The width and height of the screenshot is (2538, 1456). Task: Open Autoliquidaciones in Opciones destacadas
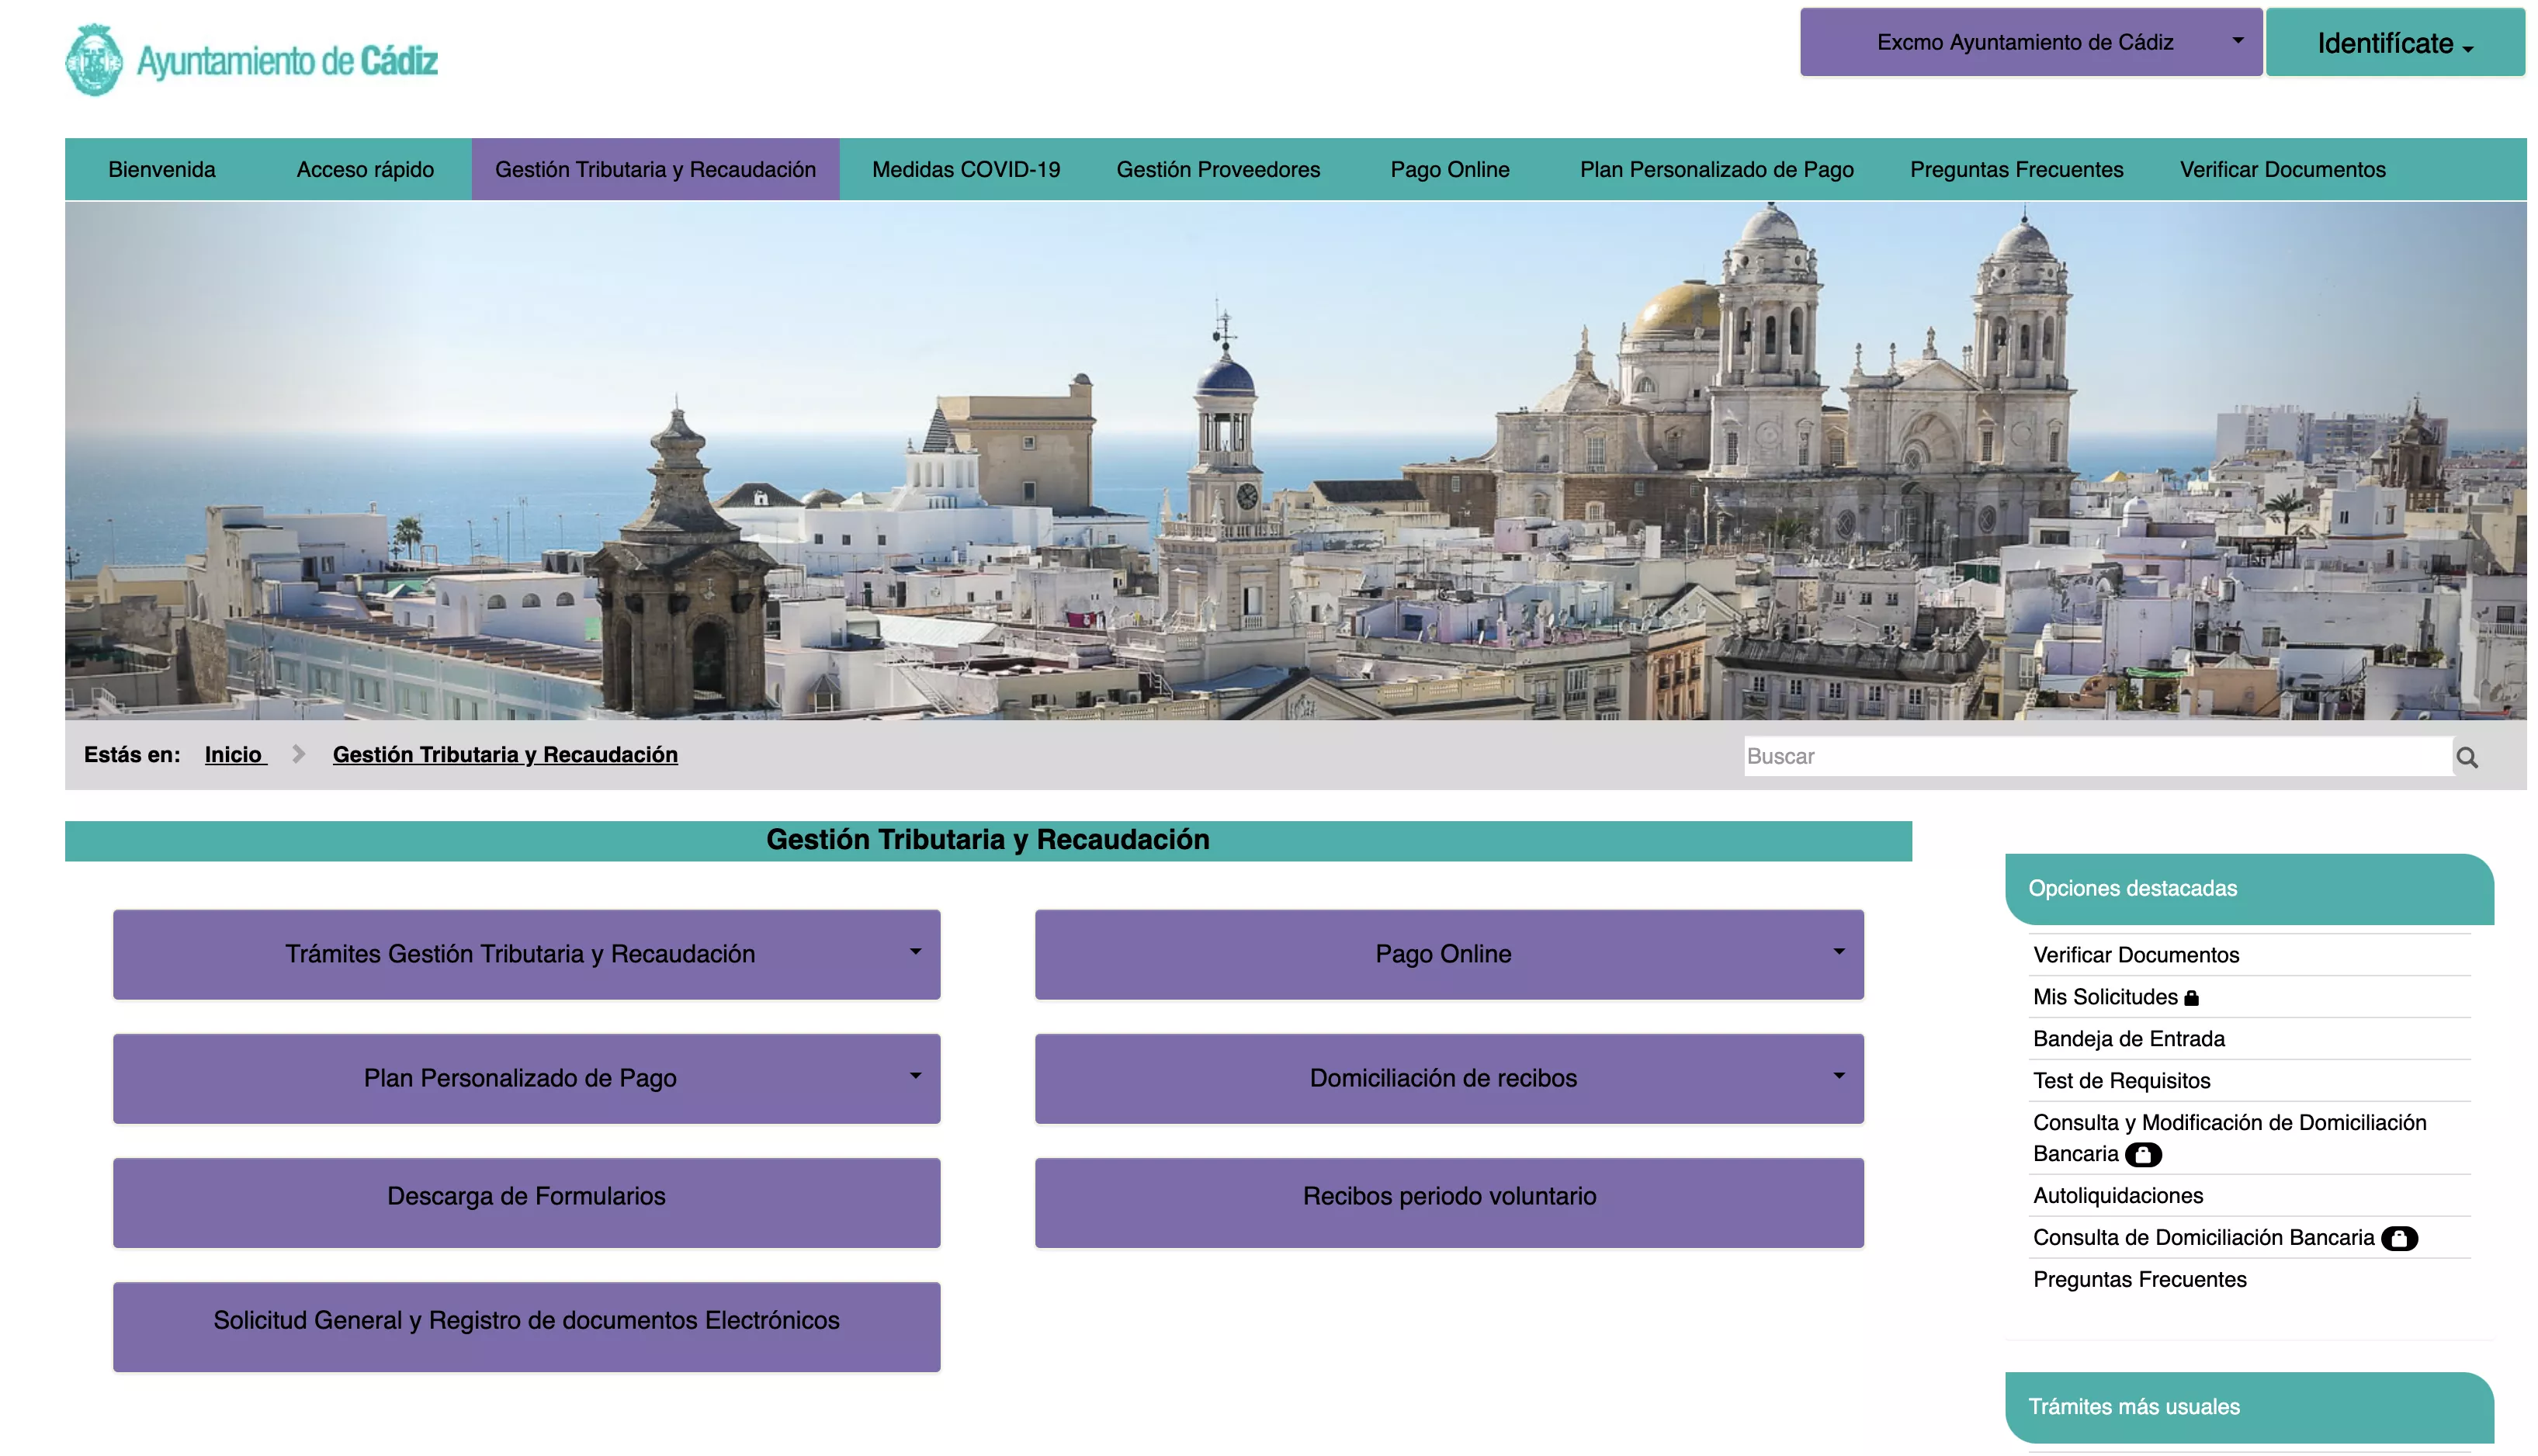click(2117, 1196)
